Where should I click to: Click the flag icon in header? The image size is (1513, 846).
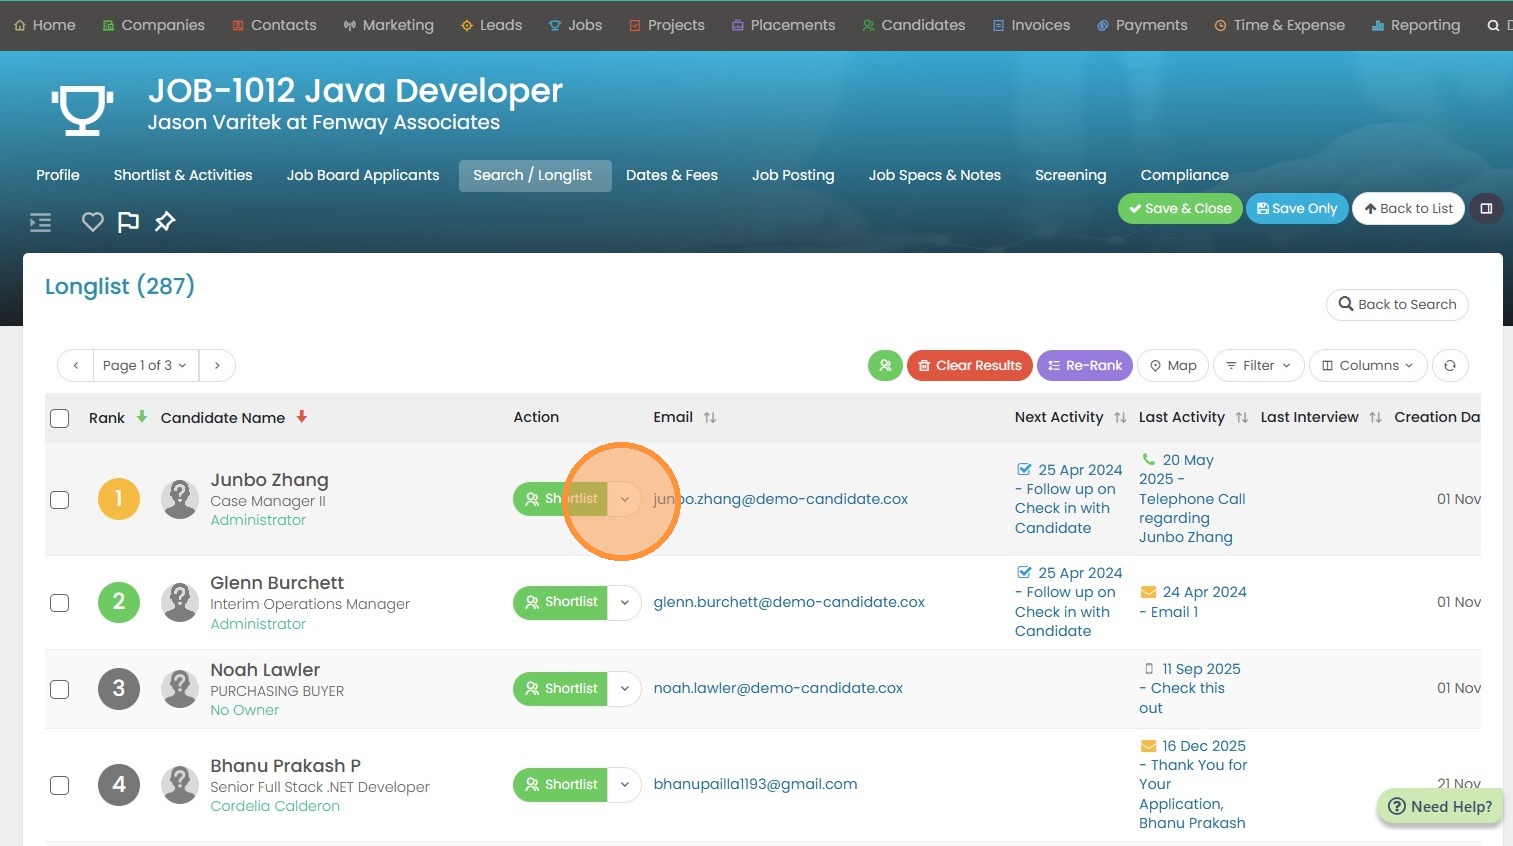[x=128, y=222]
